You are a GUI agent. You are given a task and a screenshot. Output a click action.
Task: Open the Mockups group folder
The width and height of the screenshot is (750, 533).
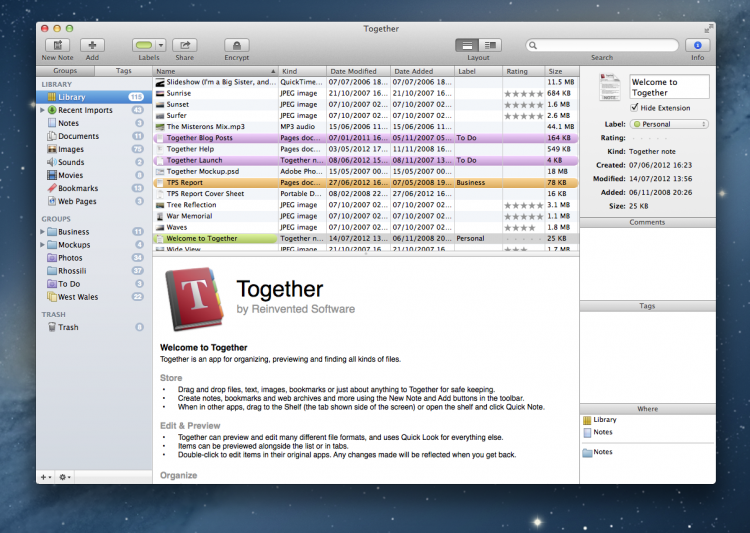click(x=52, y=244)
